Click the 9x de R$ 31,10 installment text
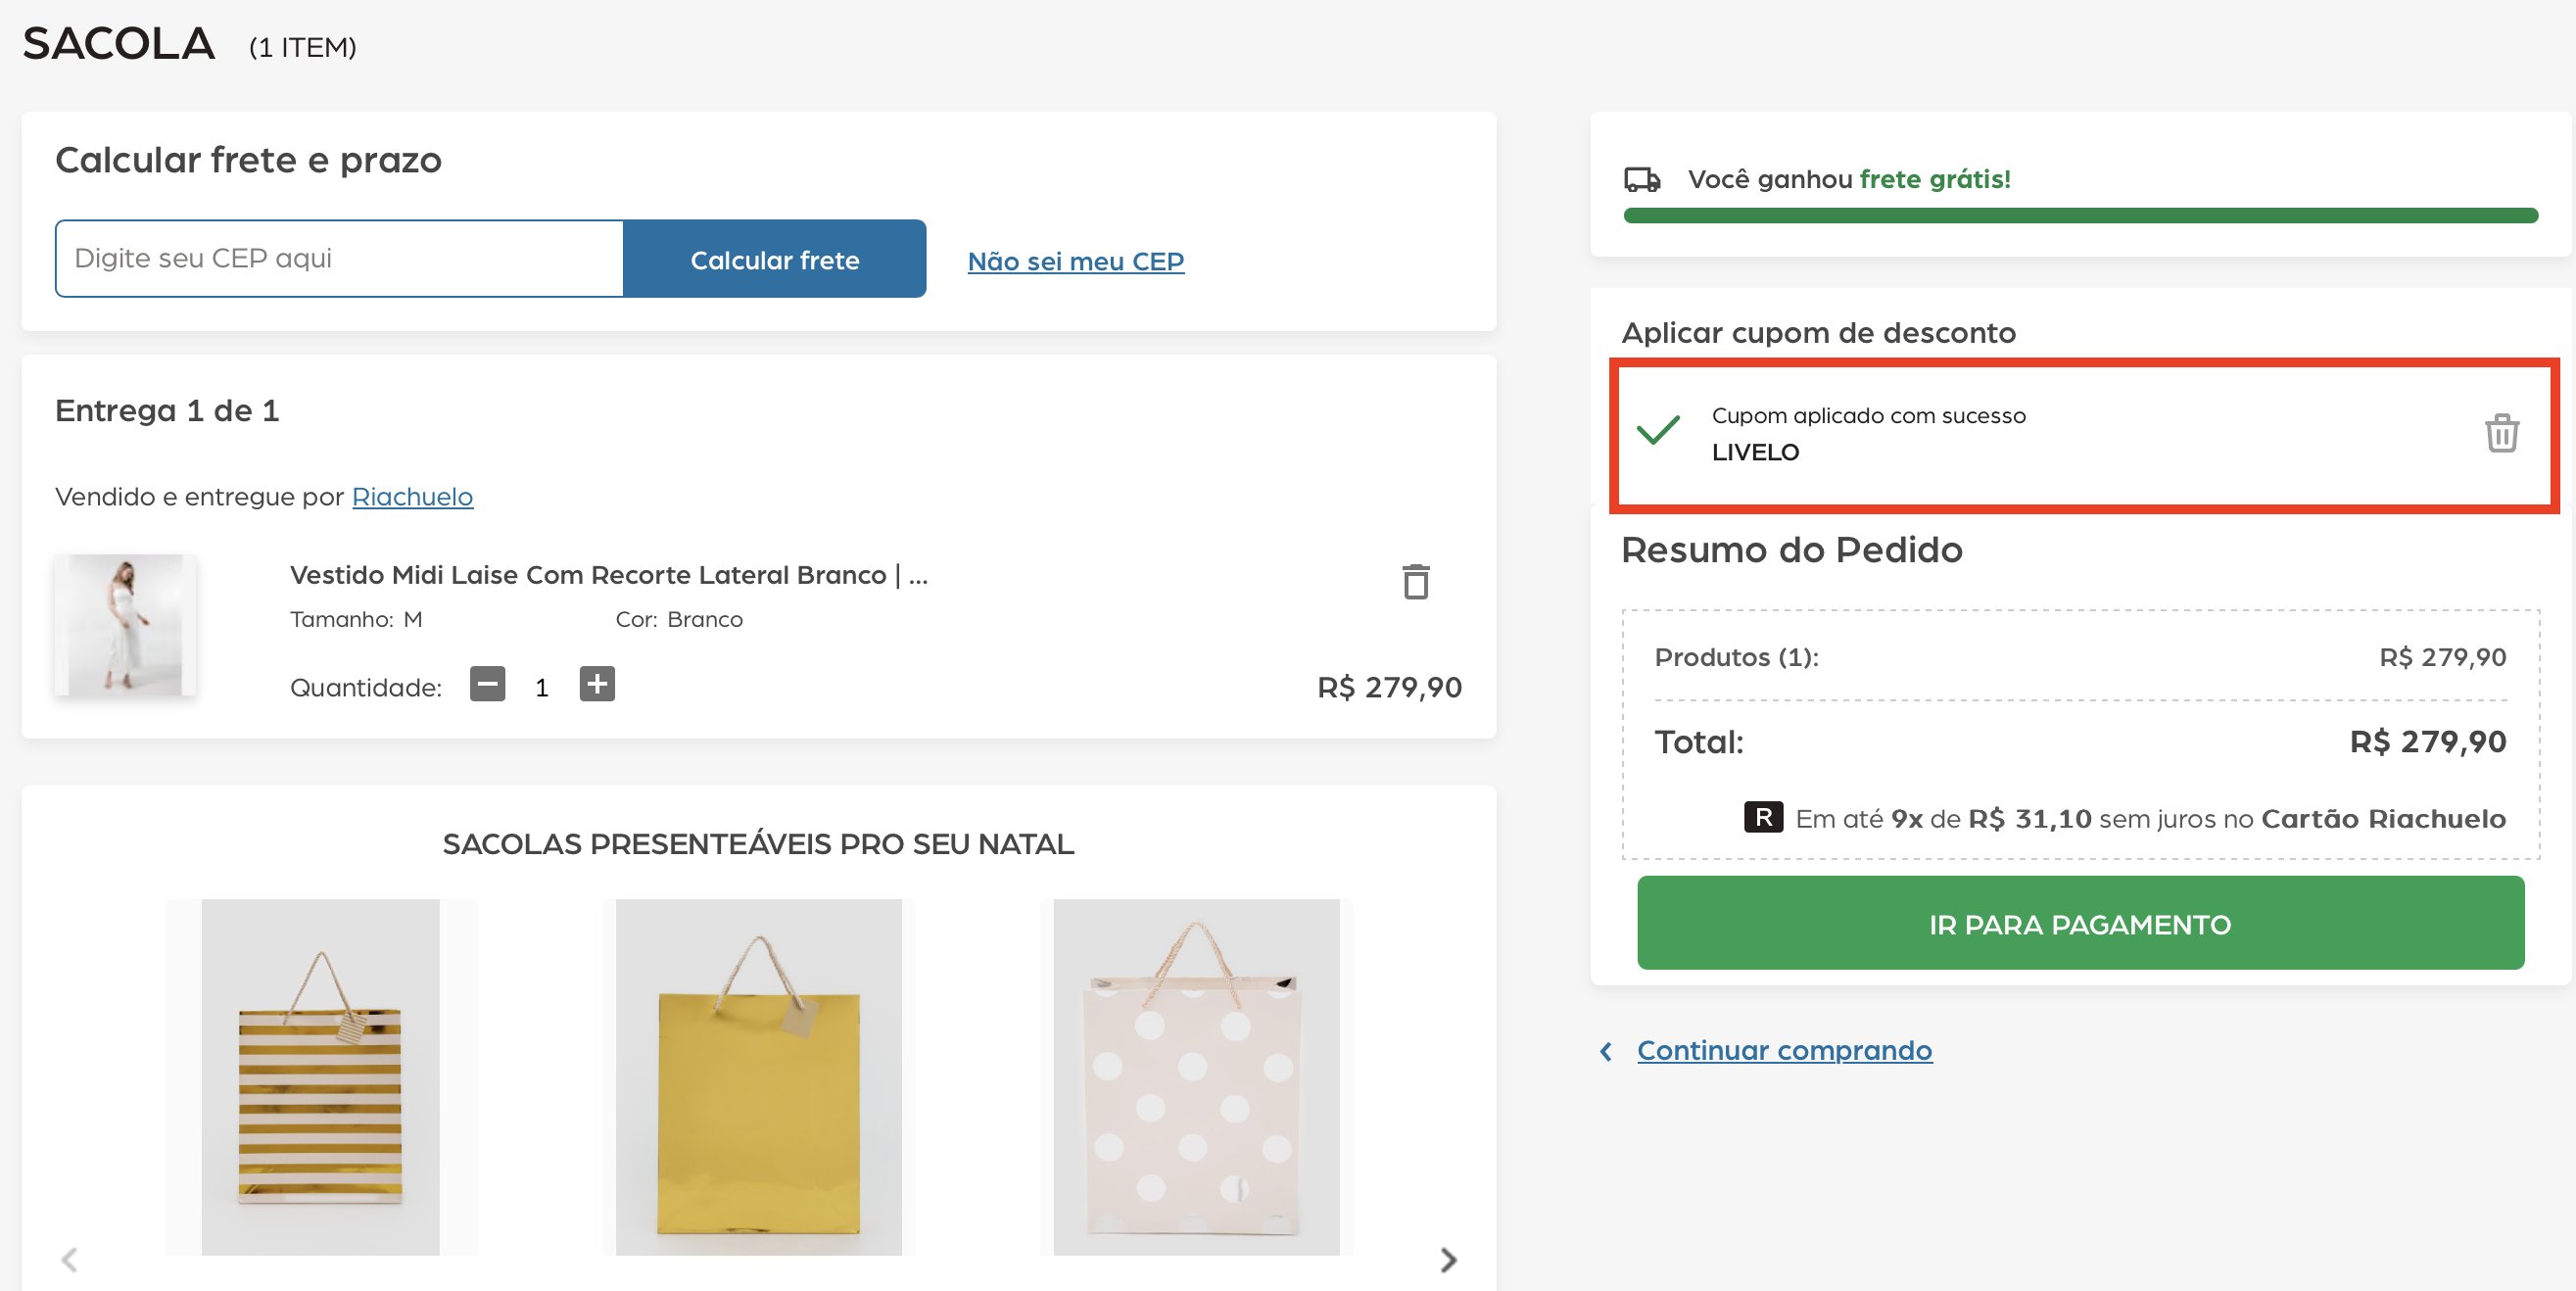 1991,819
